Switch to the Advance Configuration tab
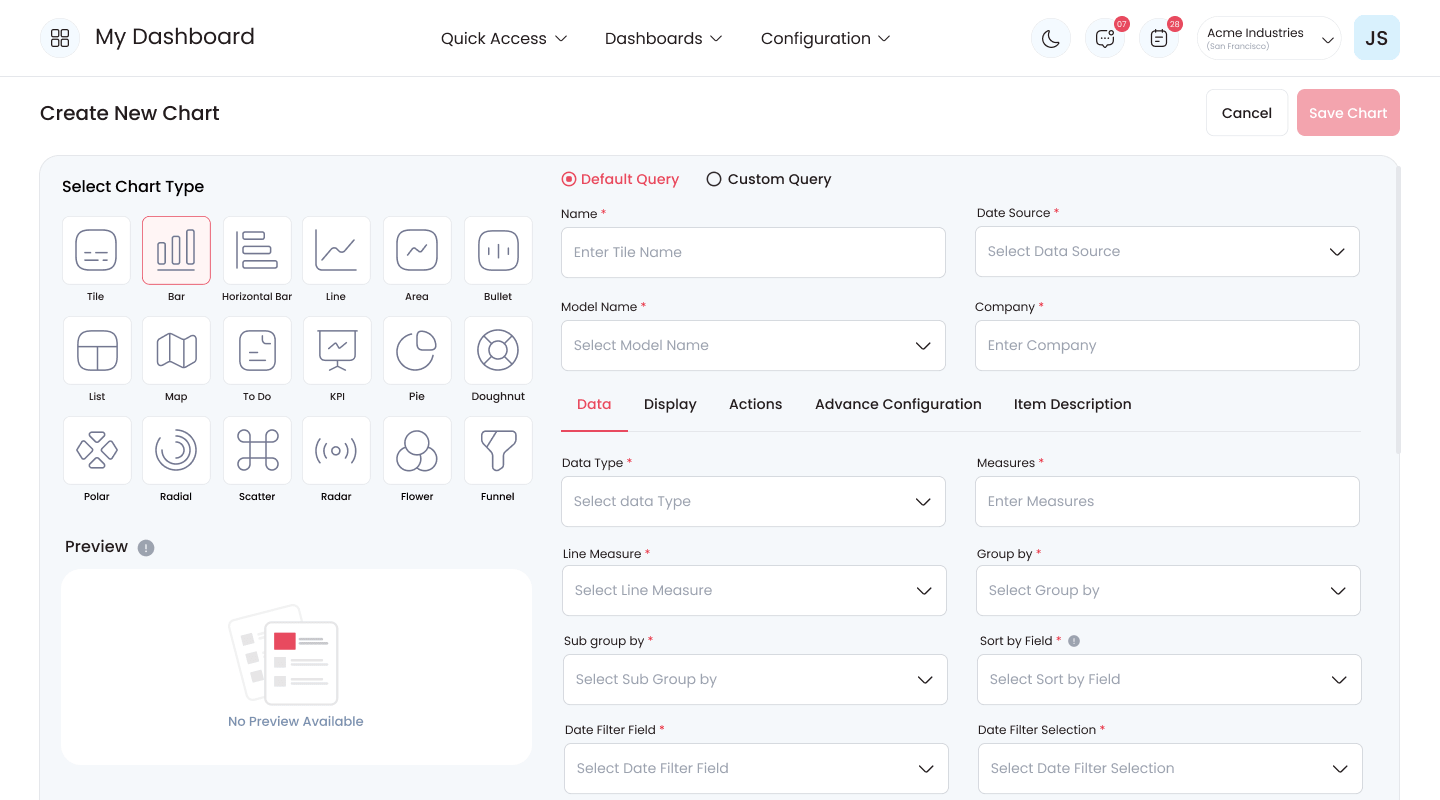 (x=898, y=404)
